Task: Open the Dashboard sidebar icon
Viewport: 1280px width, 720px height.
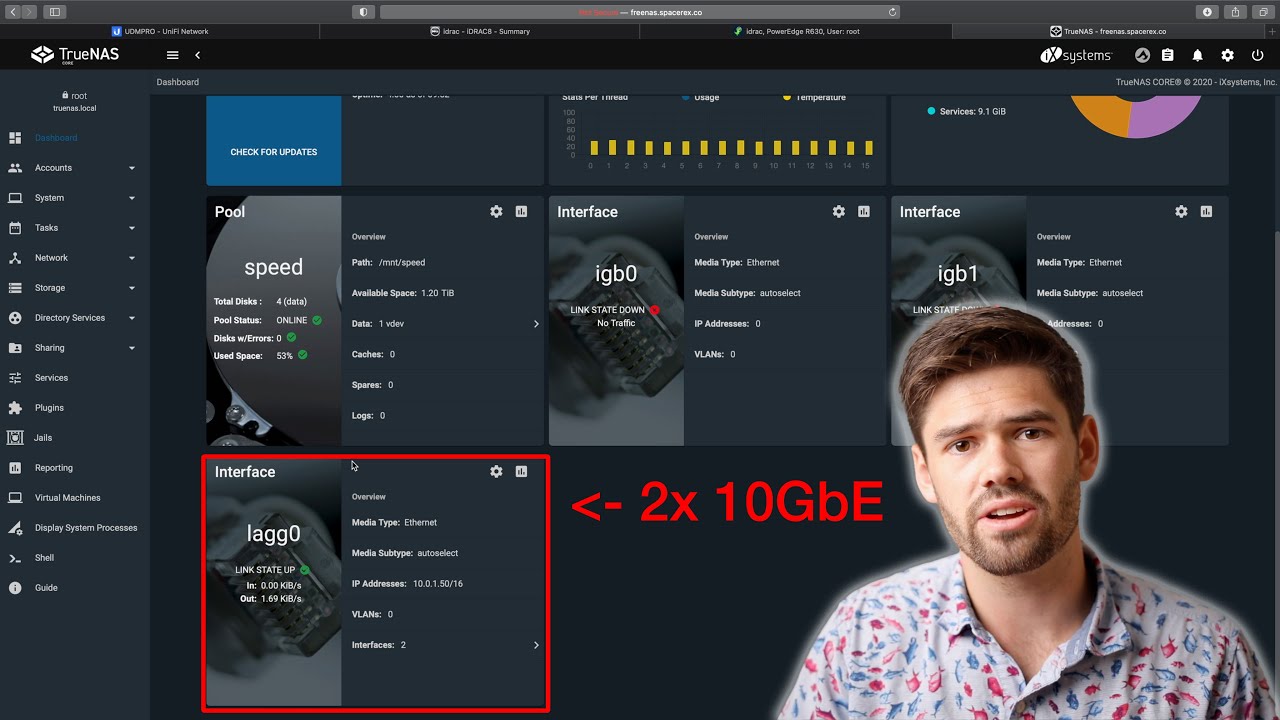Action: coord(15,138)
